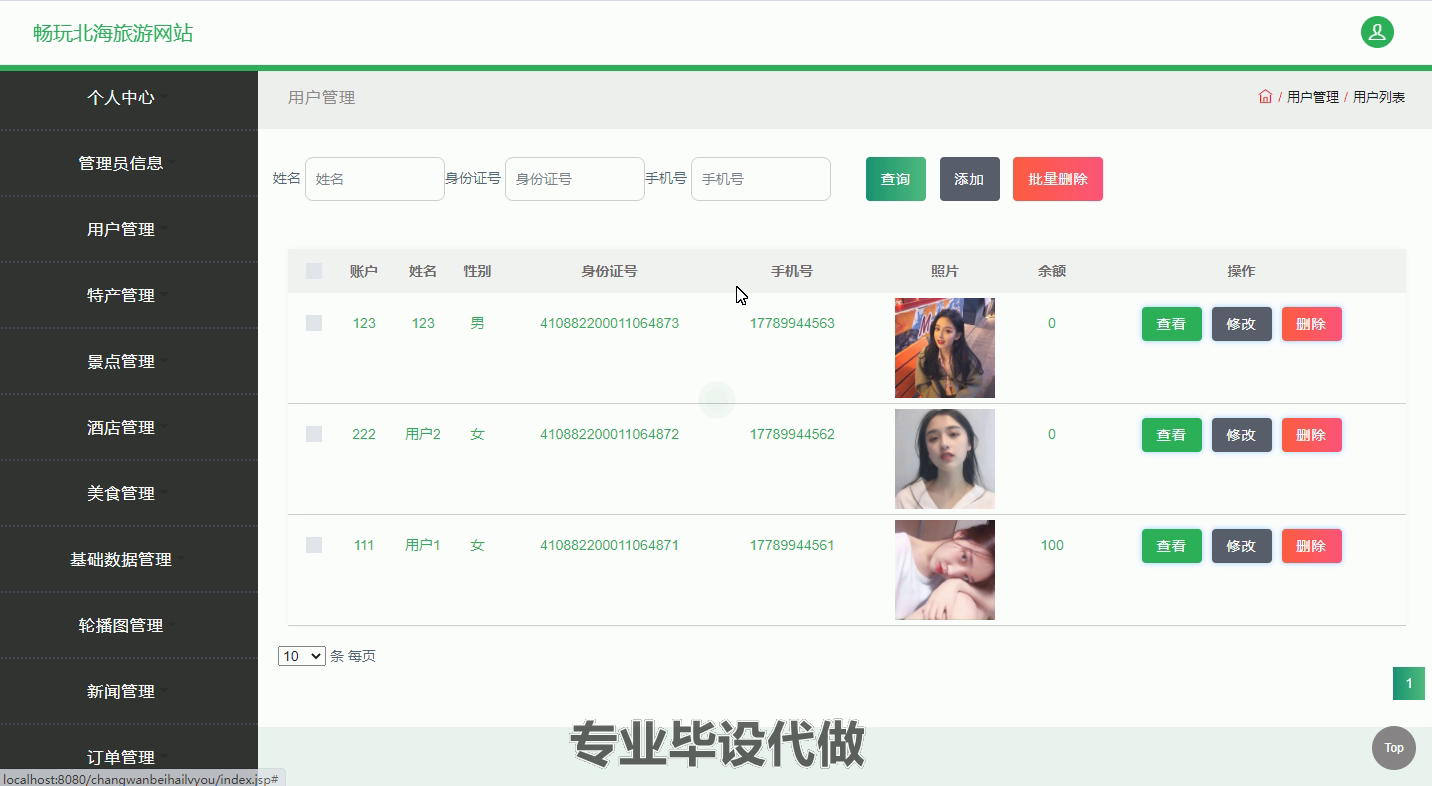Click the name cell 用户2

423,434
